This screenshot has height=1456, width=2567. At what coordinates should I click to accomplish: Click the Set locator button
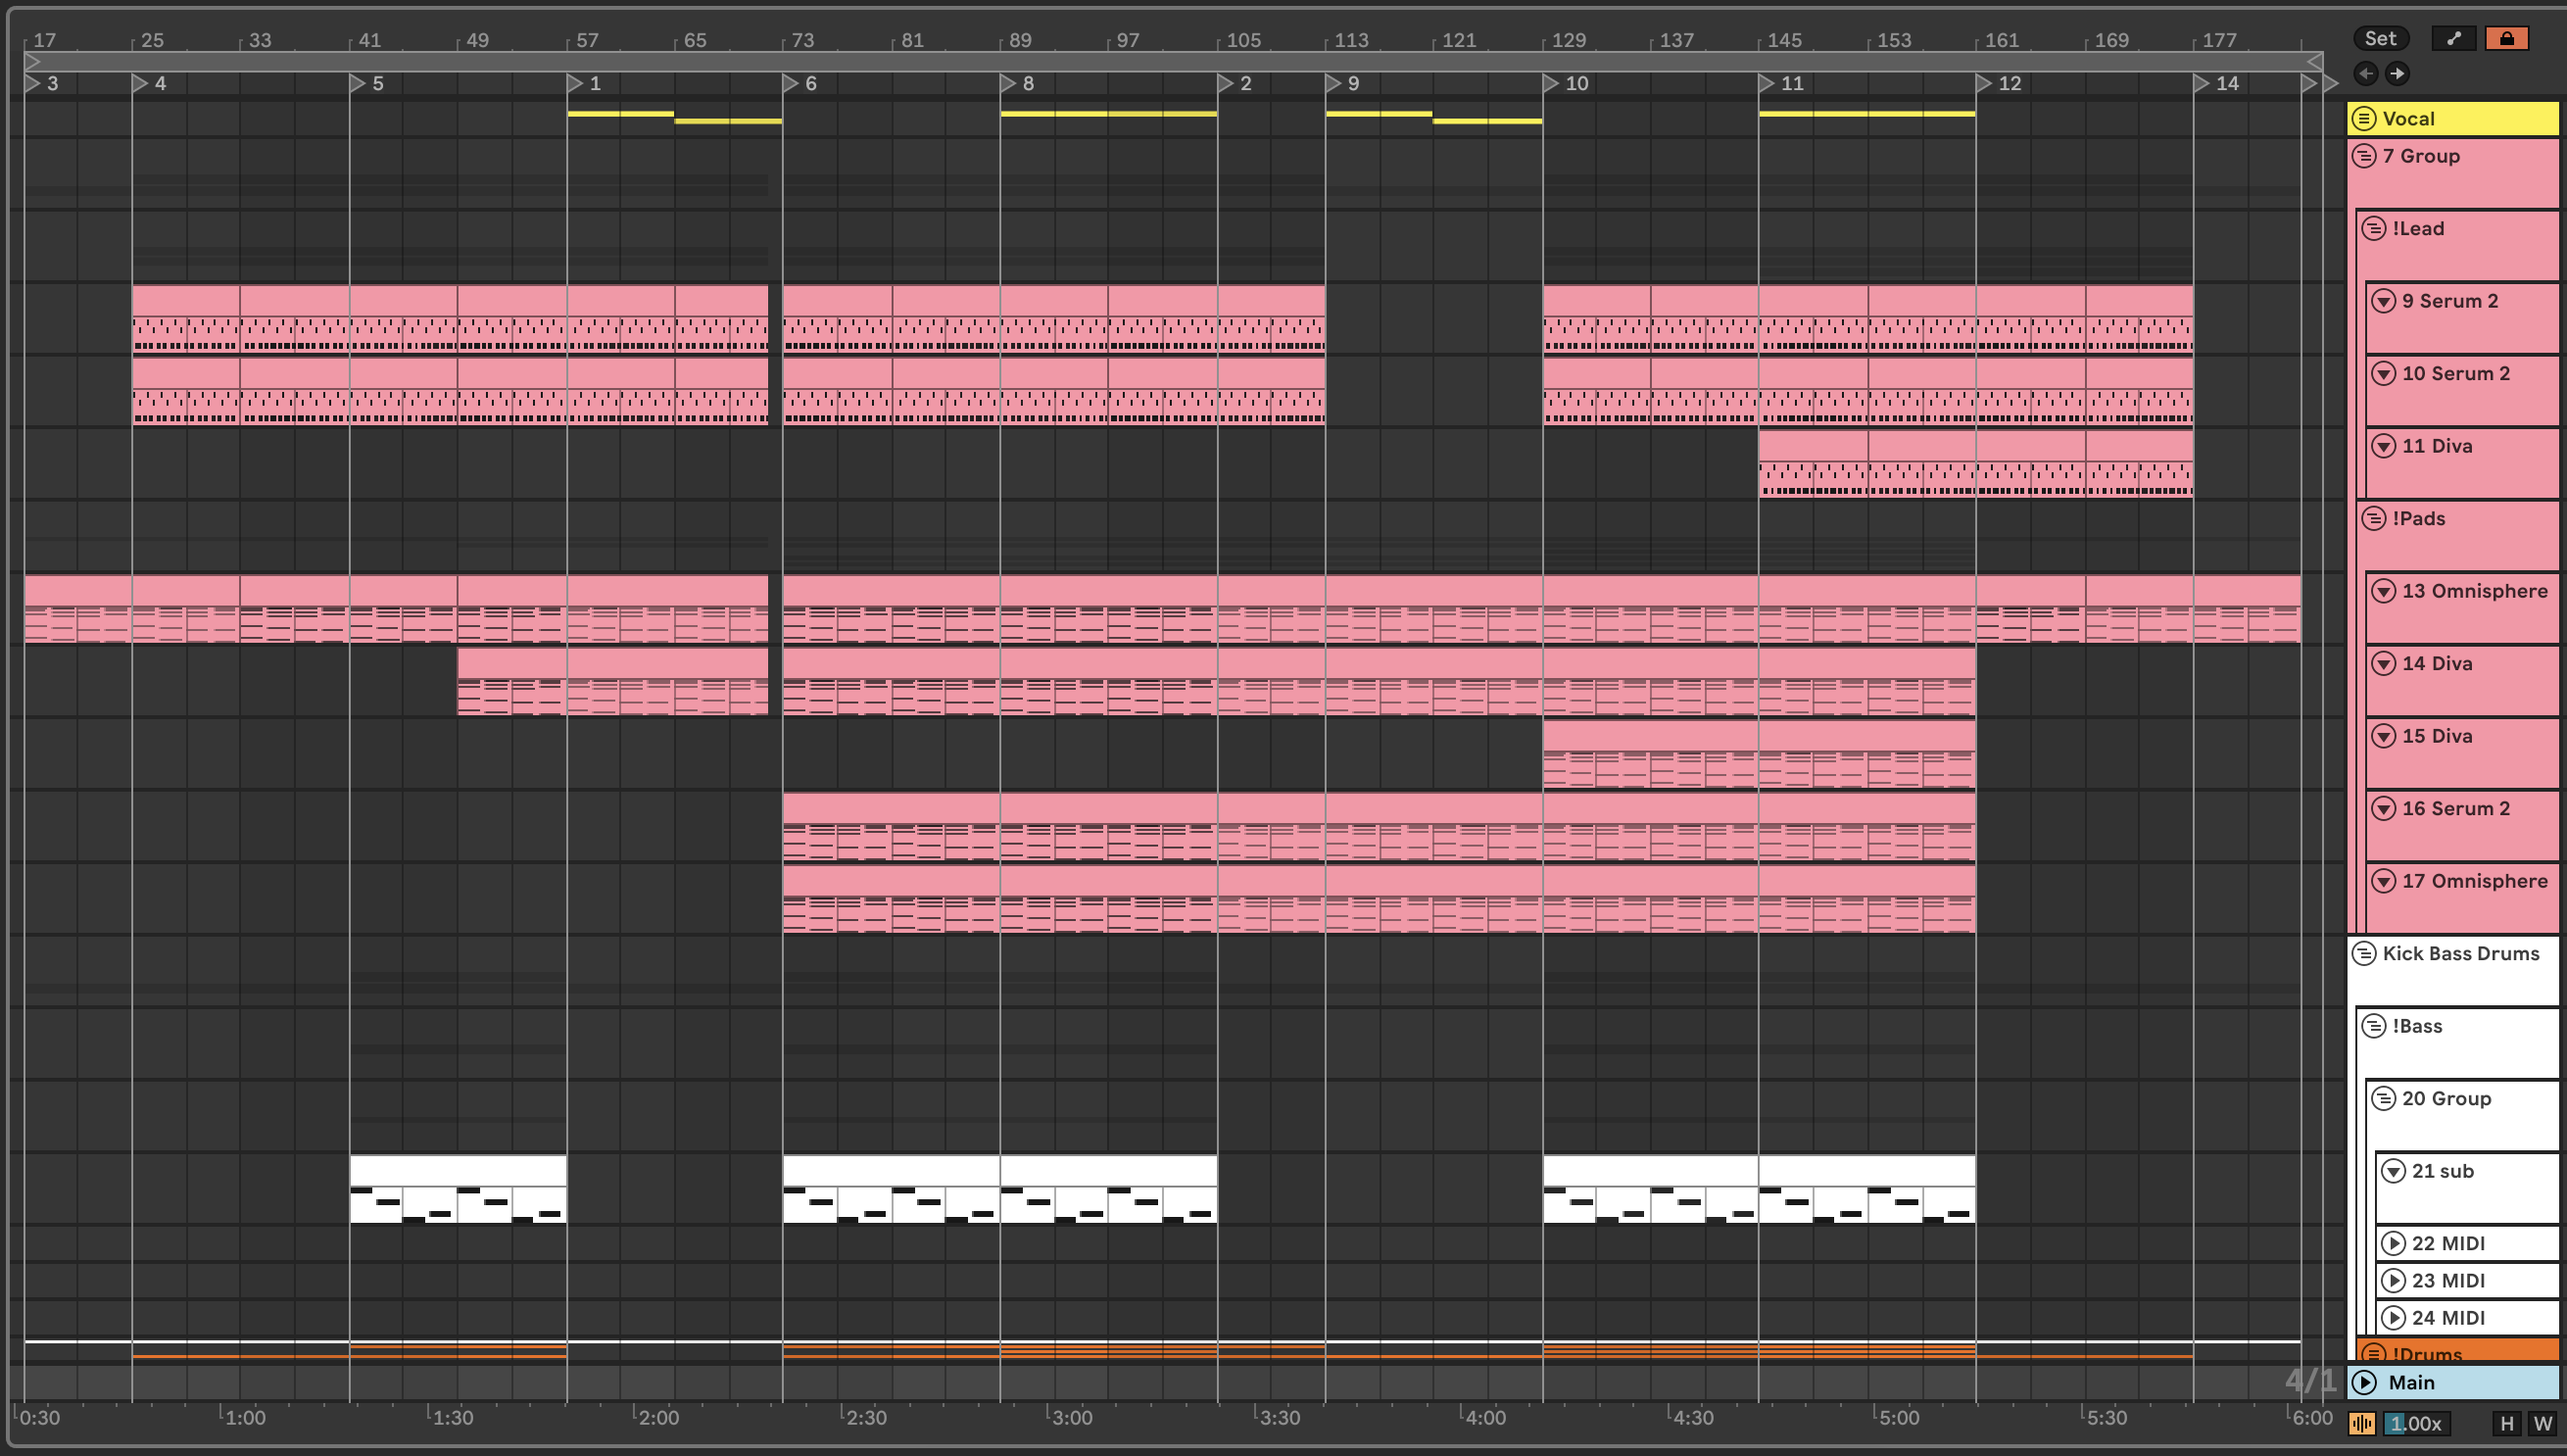(x=2380, y=38)
